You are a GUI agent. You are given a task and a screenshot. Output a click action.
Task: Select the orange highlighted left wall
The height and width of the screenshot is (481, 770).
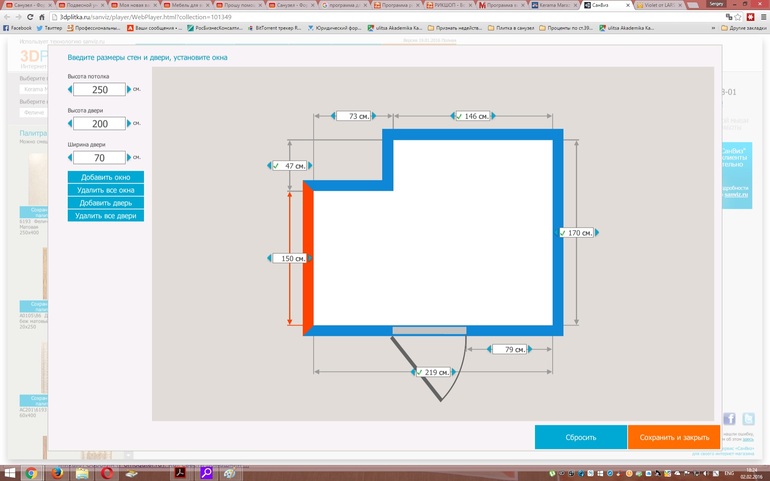308,258
